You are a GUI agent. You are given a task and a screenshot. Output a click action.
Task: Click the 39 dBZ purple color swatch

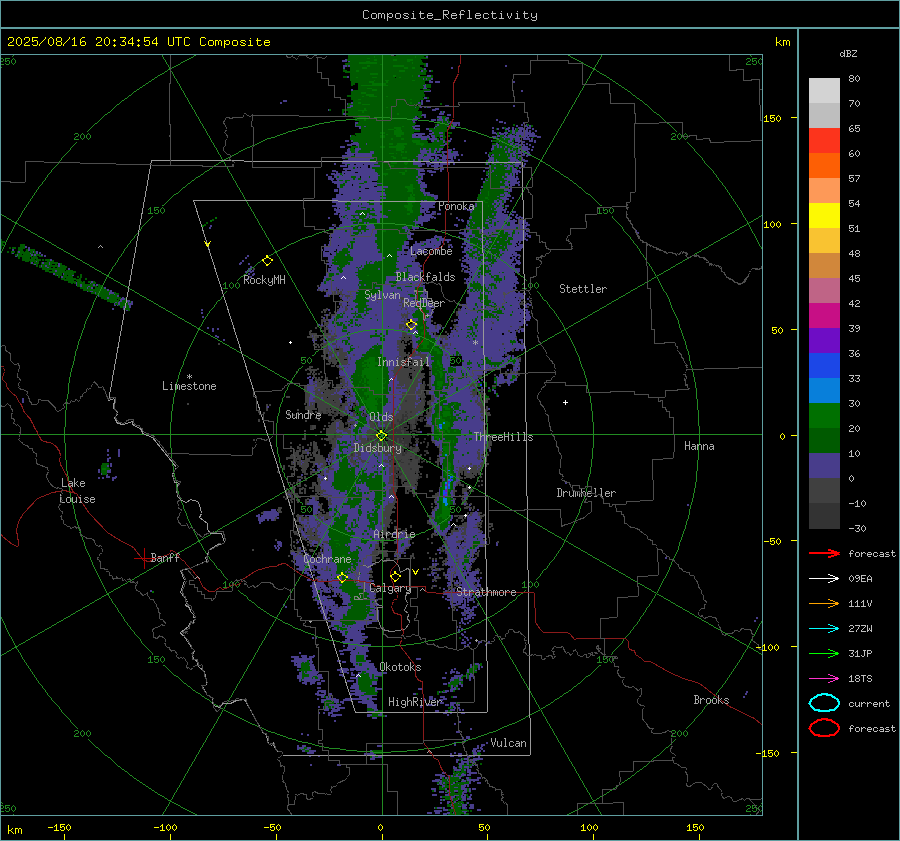[x=824, y=341]
